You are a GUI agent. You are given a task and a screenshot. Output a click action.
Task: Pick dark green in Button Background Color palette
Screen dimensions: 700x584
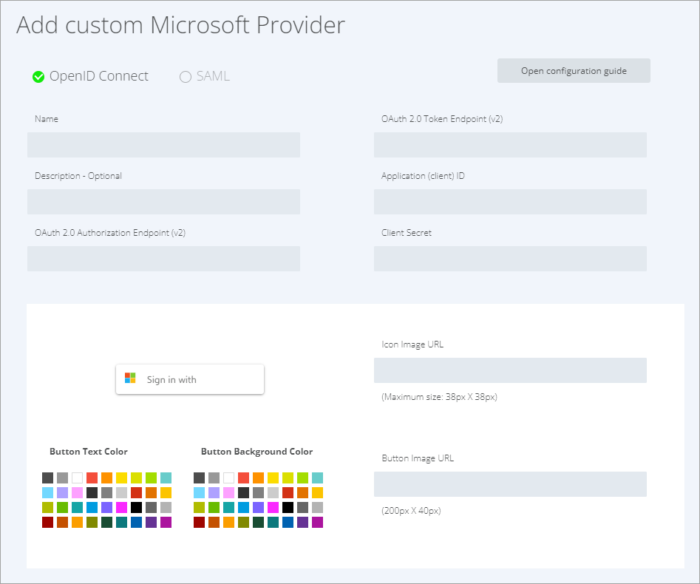pyautogui.click(x=258, y=522)
